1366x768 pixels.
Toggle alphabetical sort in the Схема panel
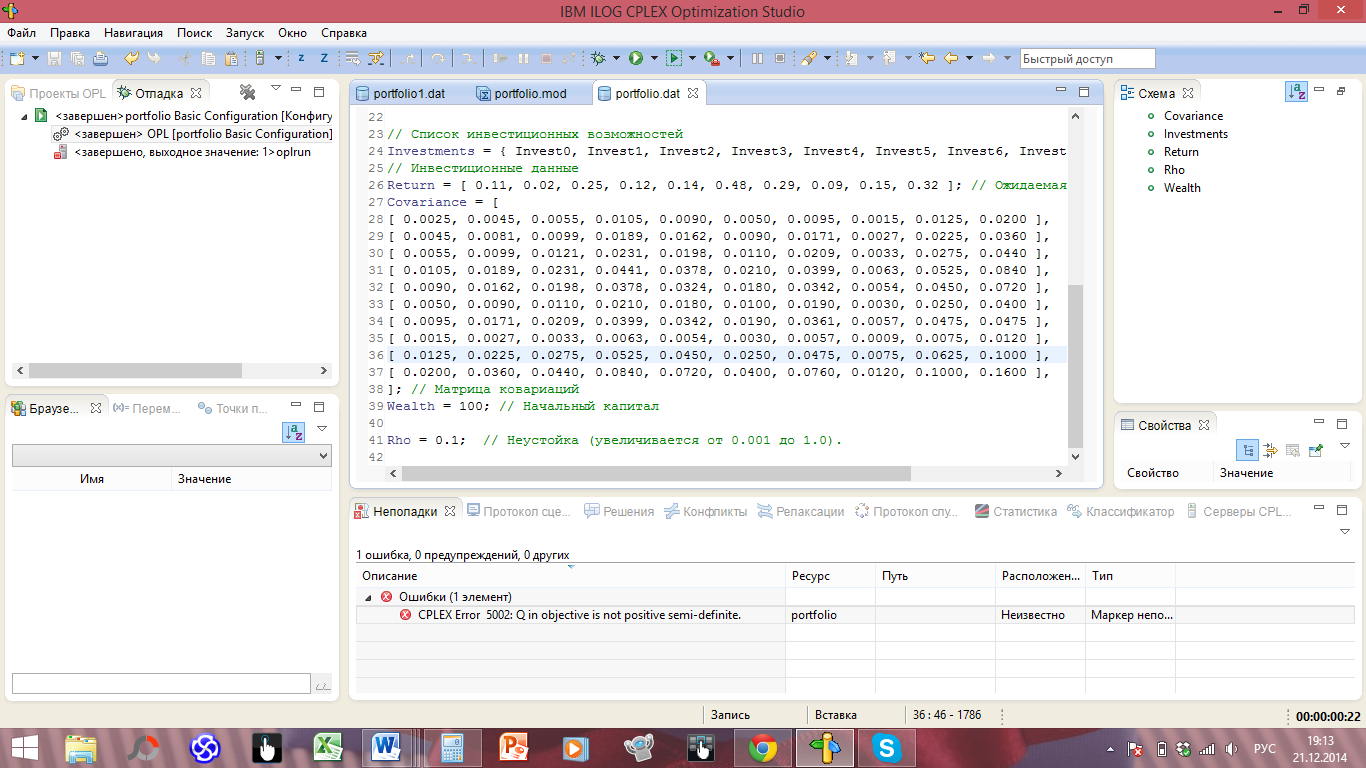click(1296, 92)
